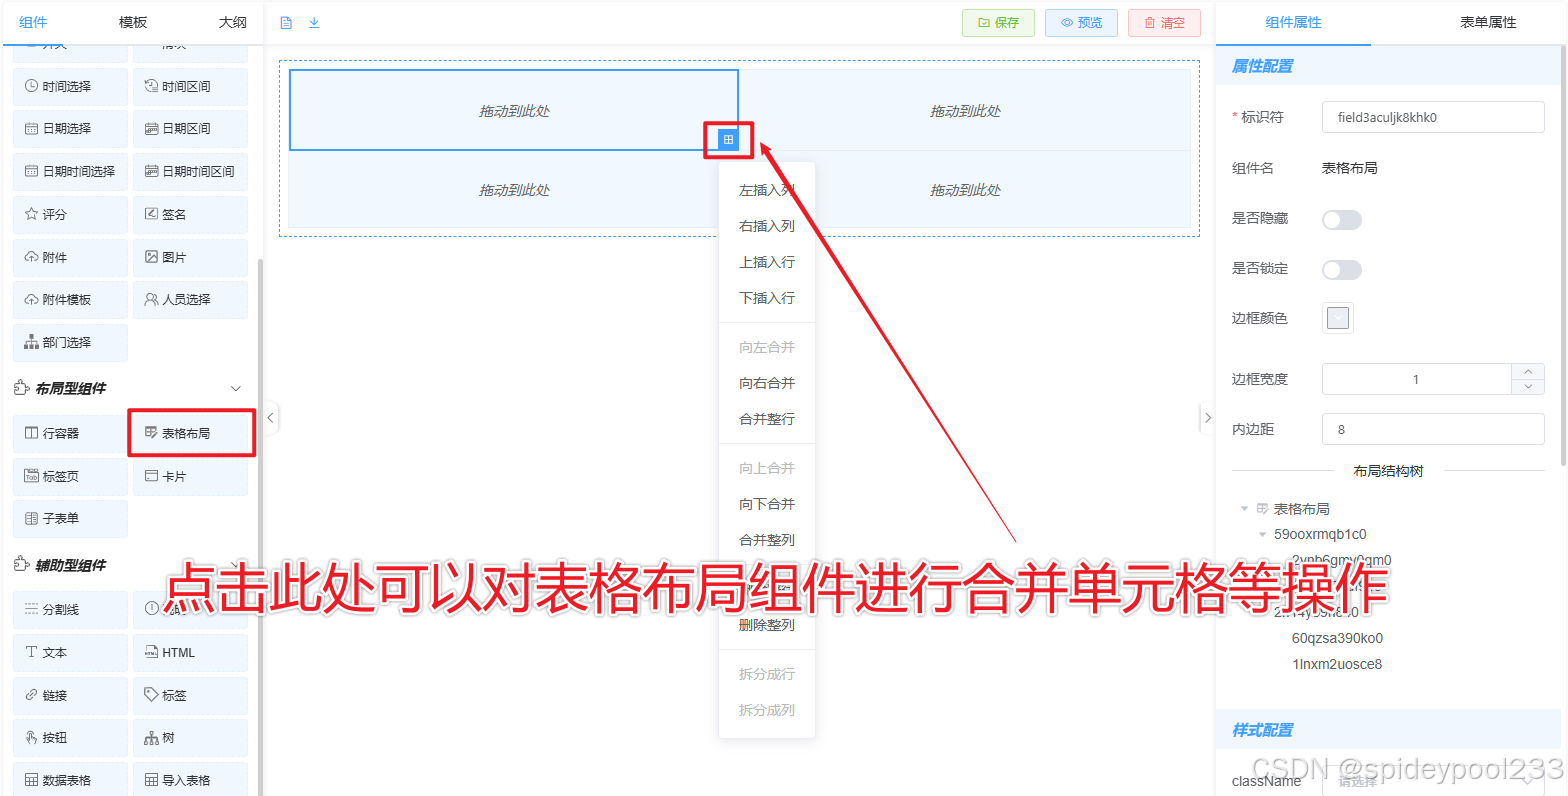Open the 边框颜色 color picker swatch
The height and width of the screenshot is (796, 1568).
coord(1338,318)
